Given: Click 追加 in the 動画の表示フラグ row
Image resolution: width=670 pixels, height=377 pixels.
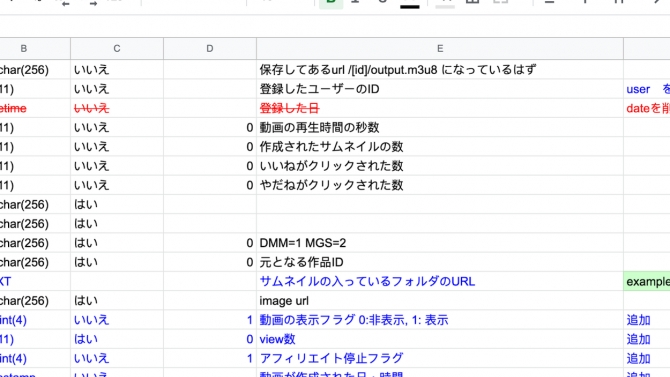Looking at the screenshot, I should coord(646,320).
